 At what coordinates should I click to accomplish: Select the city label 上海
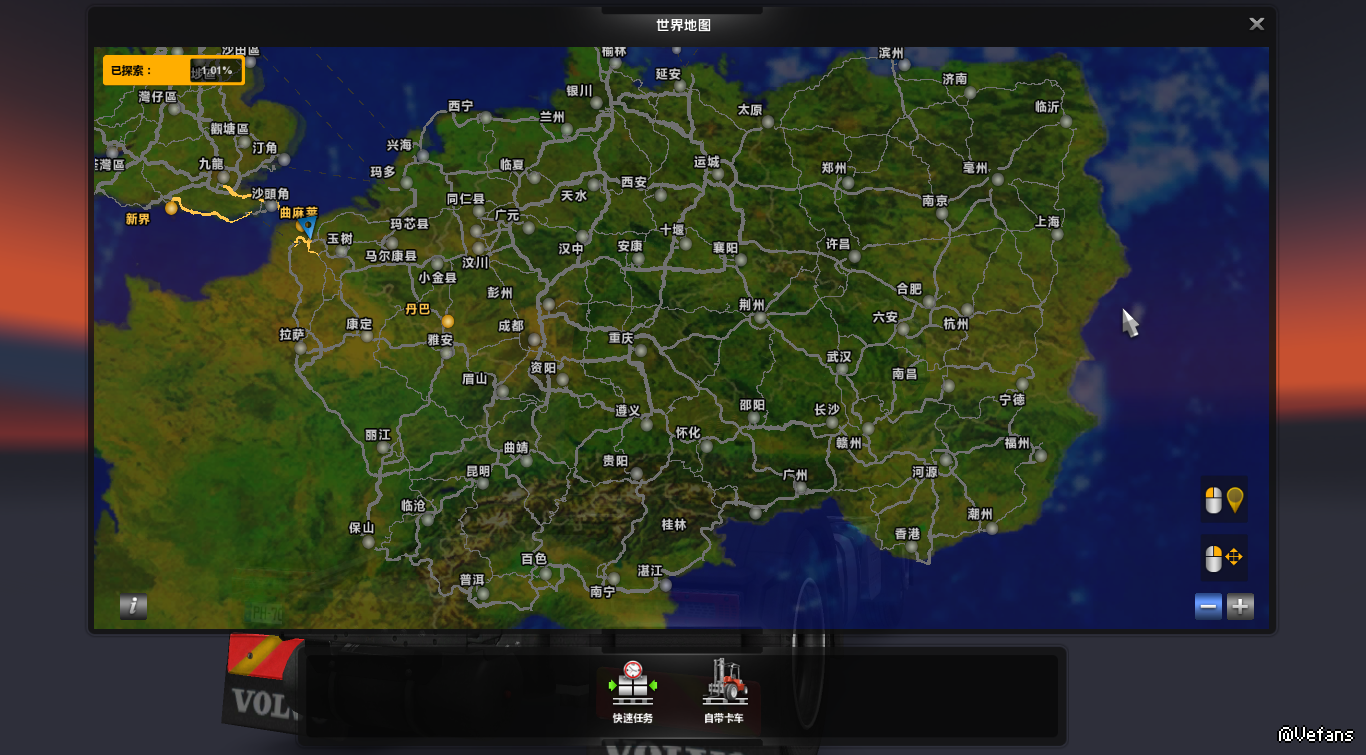(x=1048, y=222)
